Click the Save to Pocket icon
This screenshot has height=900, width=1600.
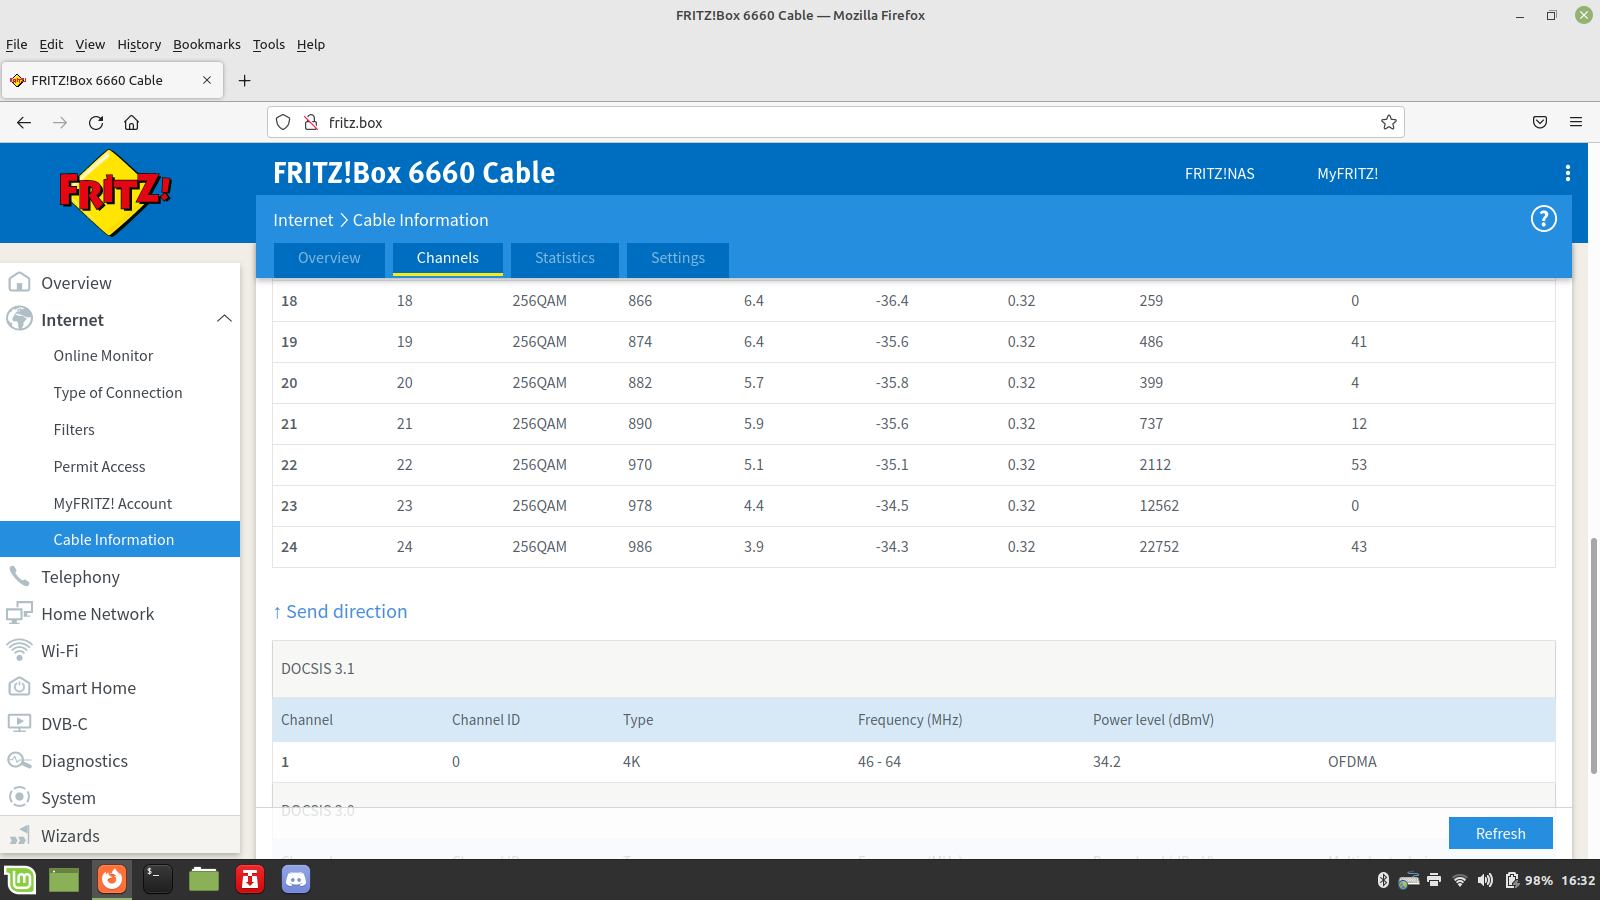[x=1539, y=122]
